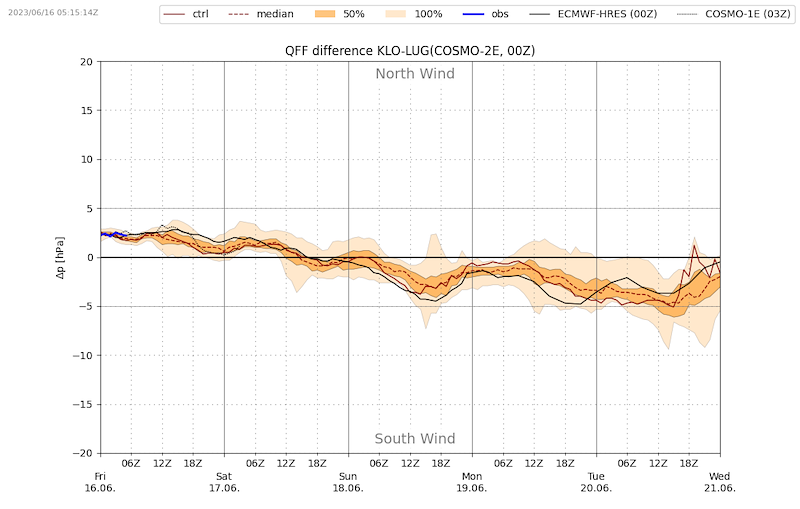The height and width of the screenshot is (509, 800).
Task: Click the legend label 'median'
Action: [275, 14]
